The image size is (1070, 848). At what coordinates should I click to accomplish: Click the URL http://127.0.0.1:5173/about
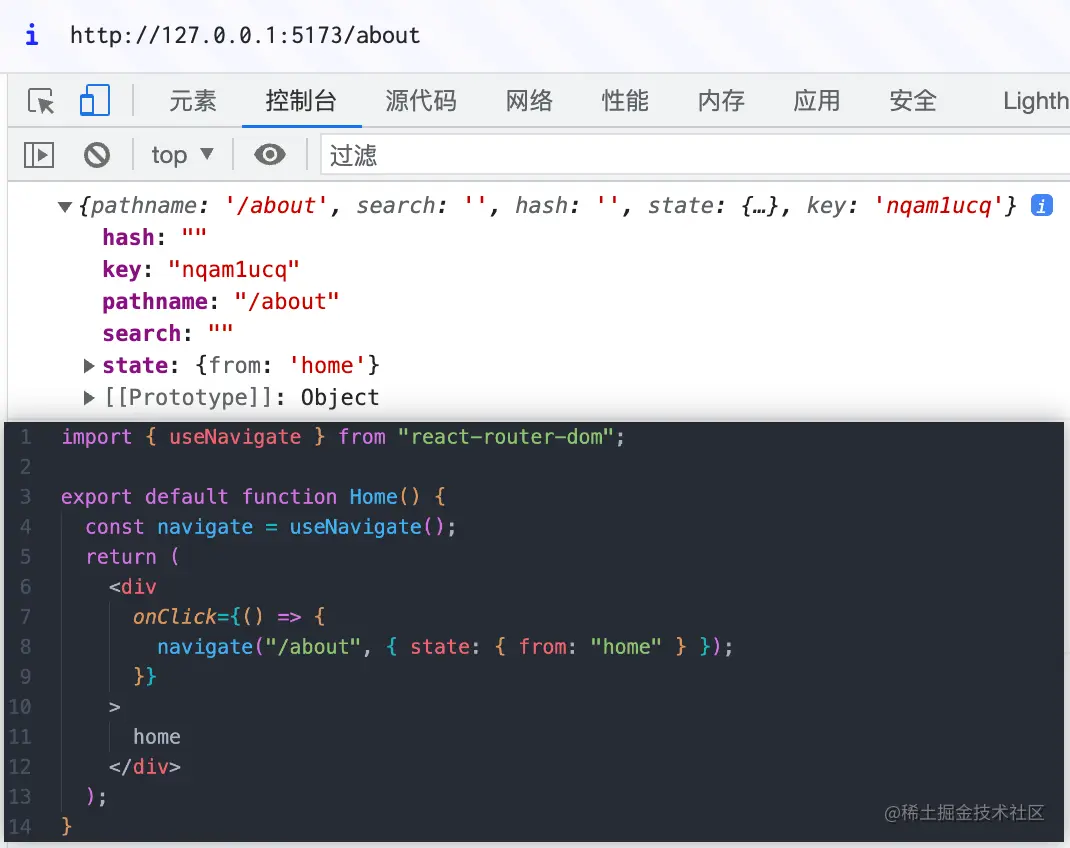pos(245,35)
